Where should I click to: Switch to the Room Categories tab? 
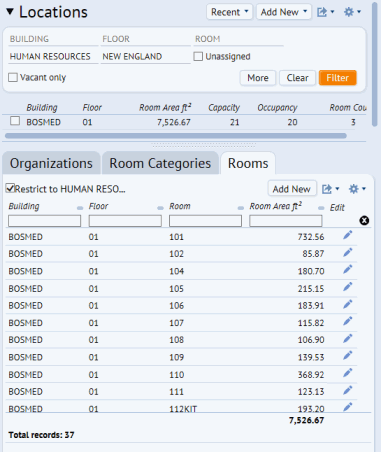(x=160, y=163)
